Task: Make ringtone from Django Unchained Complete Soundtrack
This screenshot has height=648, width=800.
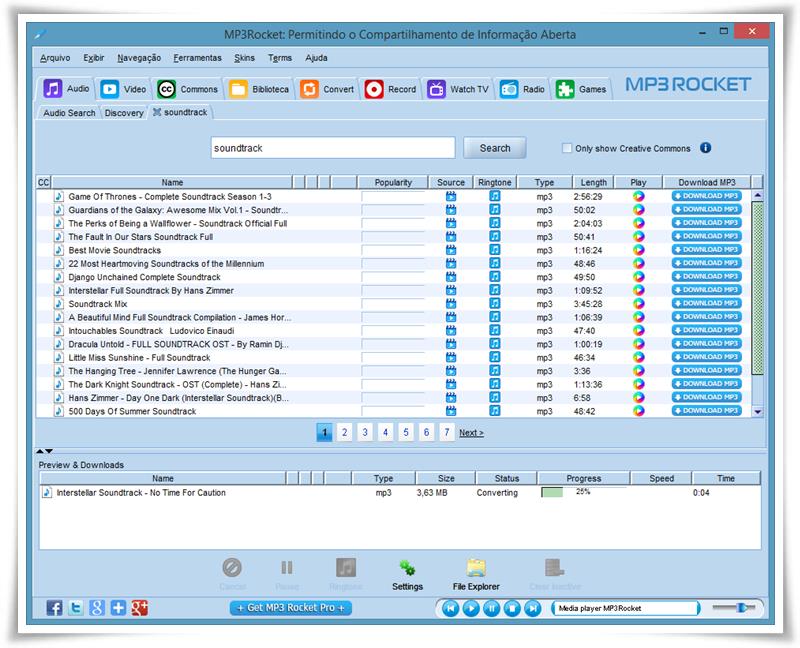Action: [x=494, y=277]
